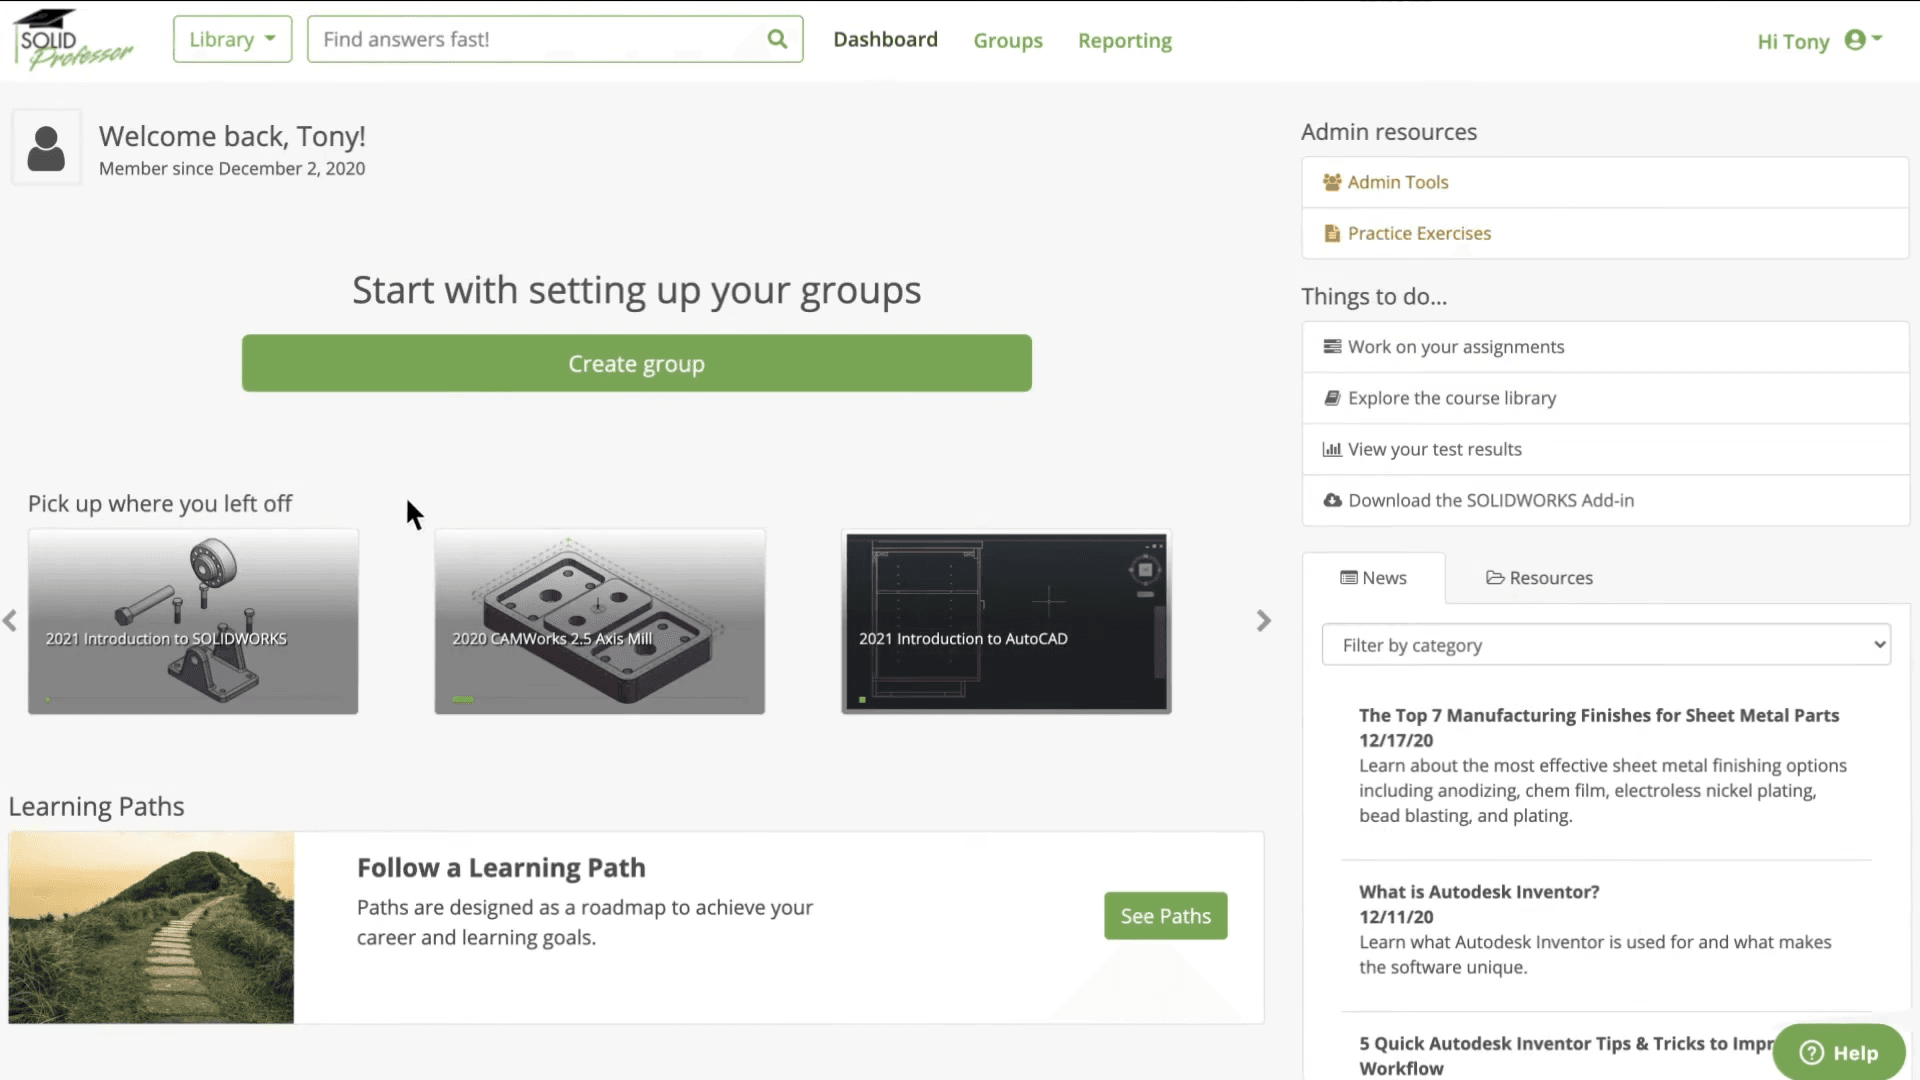Image resolution: width=1920 pixels, height=1080 pixels.
Task: Click the search magnifier icon
Action: [777, 39]
